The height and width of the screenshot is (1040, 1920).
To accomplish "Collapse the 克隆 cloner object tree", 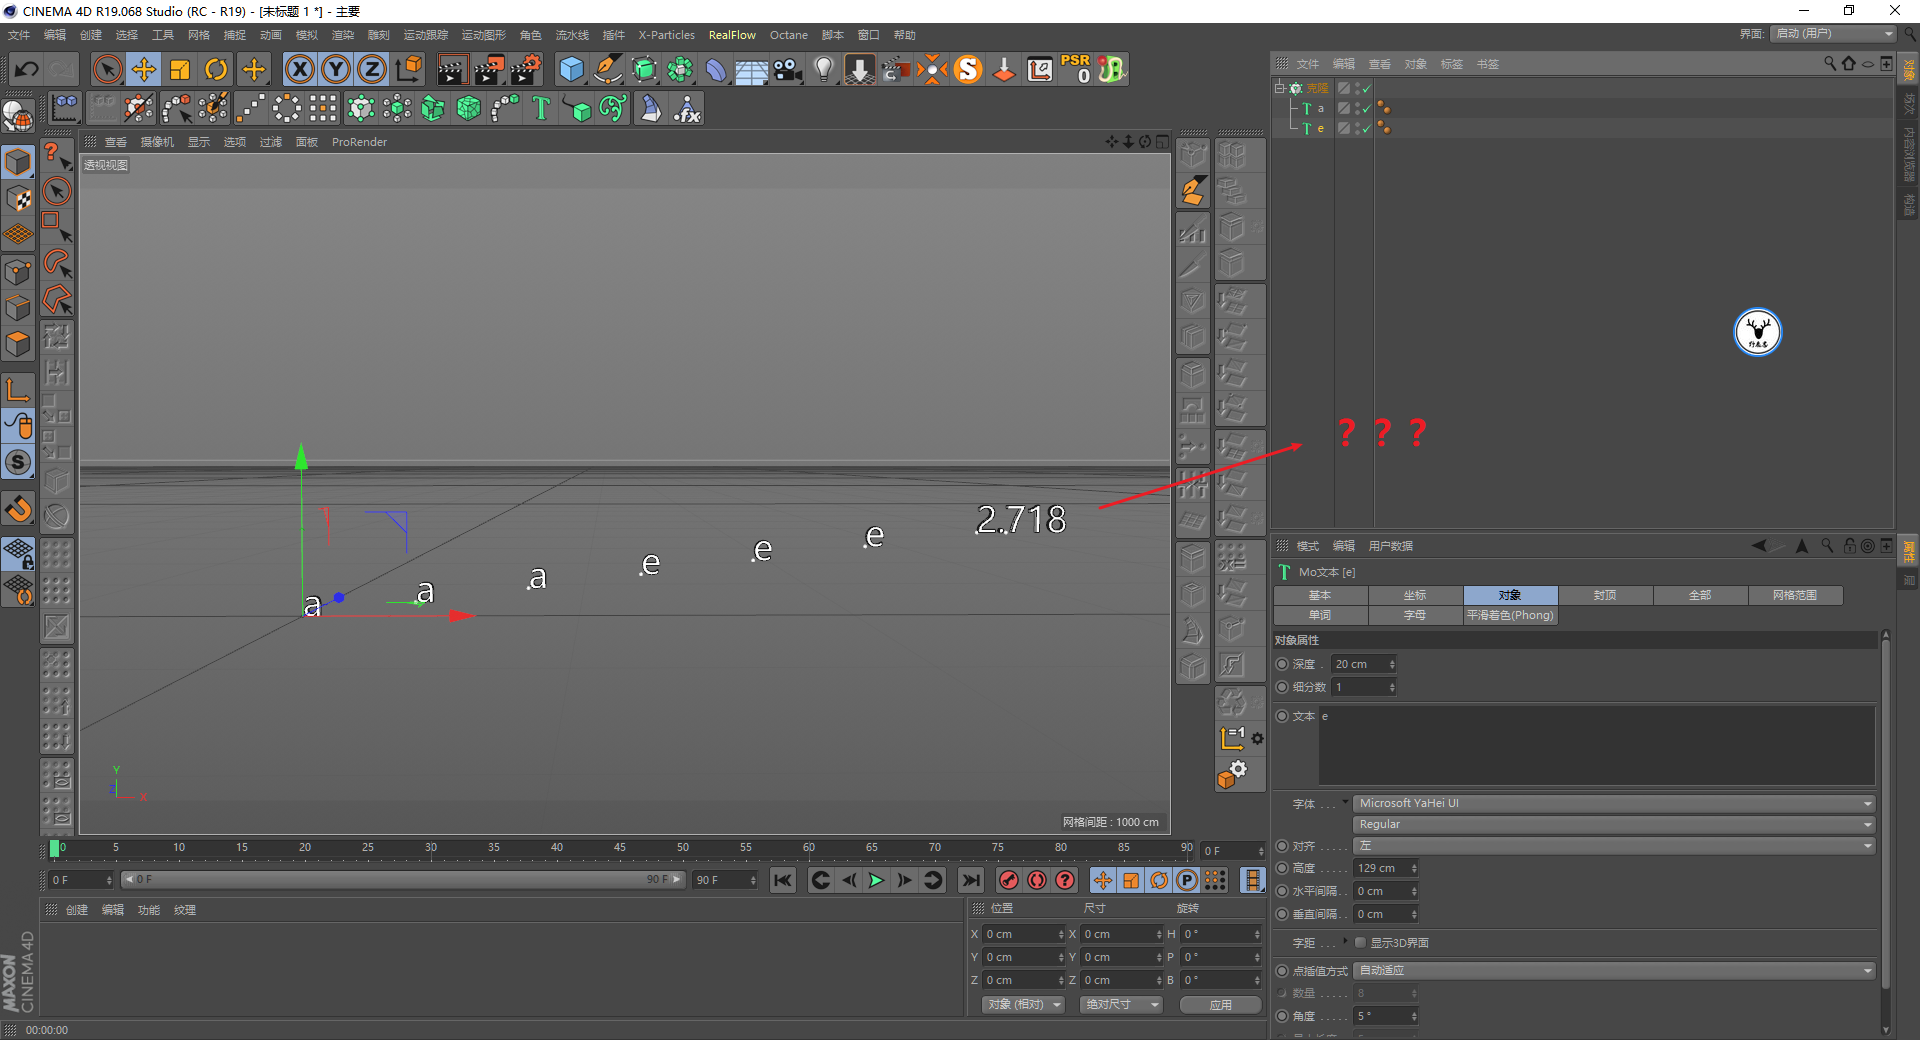I will click(x=1279, y=88).
